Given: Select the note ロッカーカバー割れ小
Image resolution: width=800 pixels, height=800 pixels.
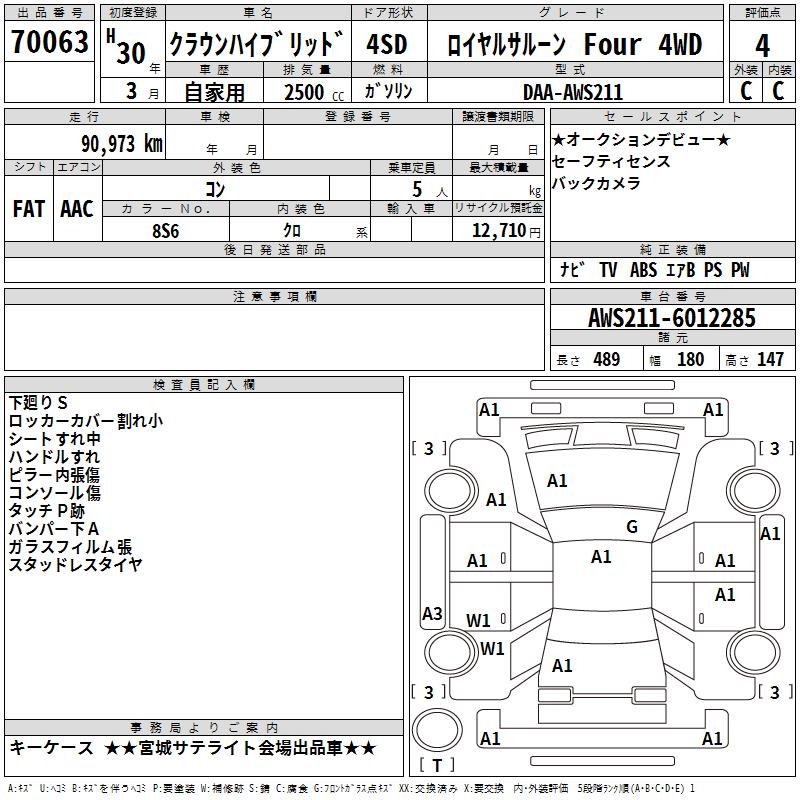Looking at the screenshot, I should tap(86, 421).
